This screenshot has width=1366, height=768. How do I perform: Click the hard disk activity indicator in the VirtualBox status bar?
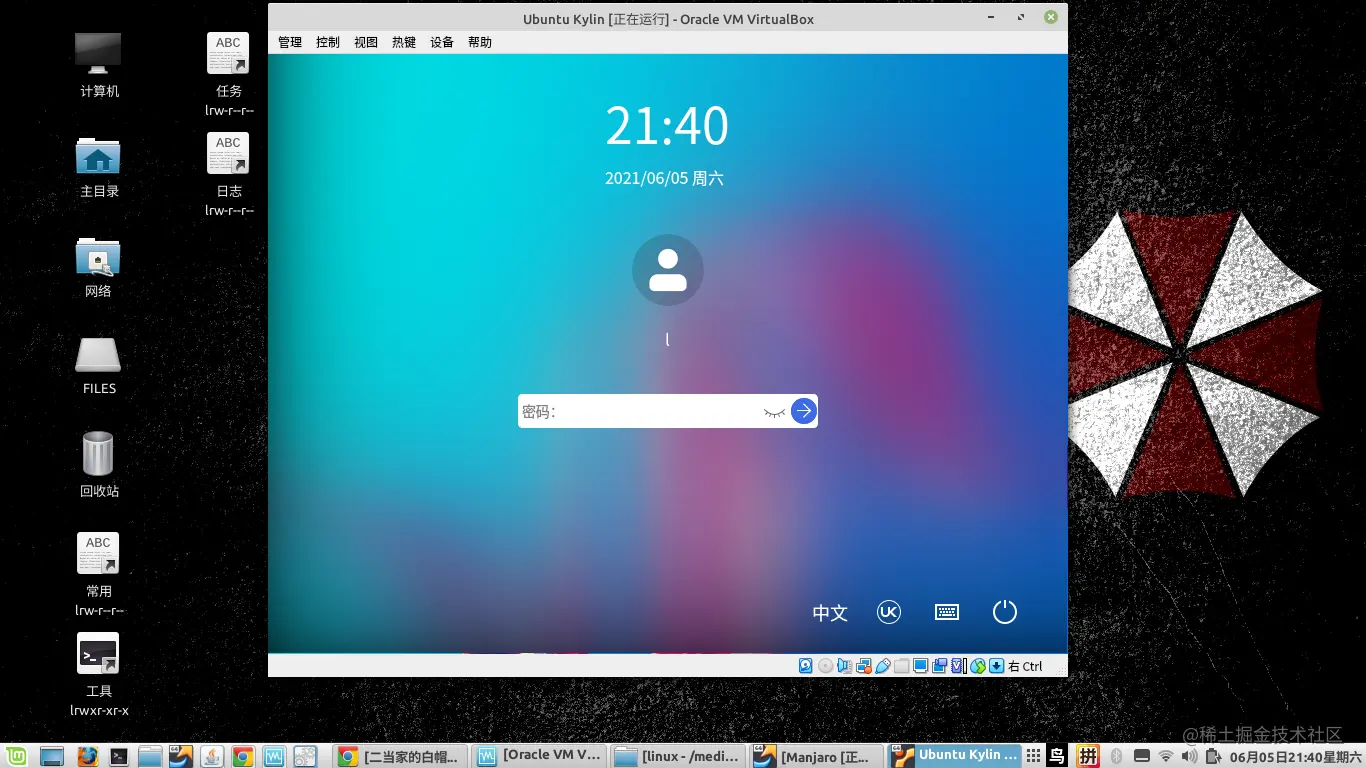click(x=806, y=666)
